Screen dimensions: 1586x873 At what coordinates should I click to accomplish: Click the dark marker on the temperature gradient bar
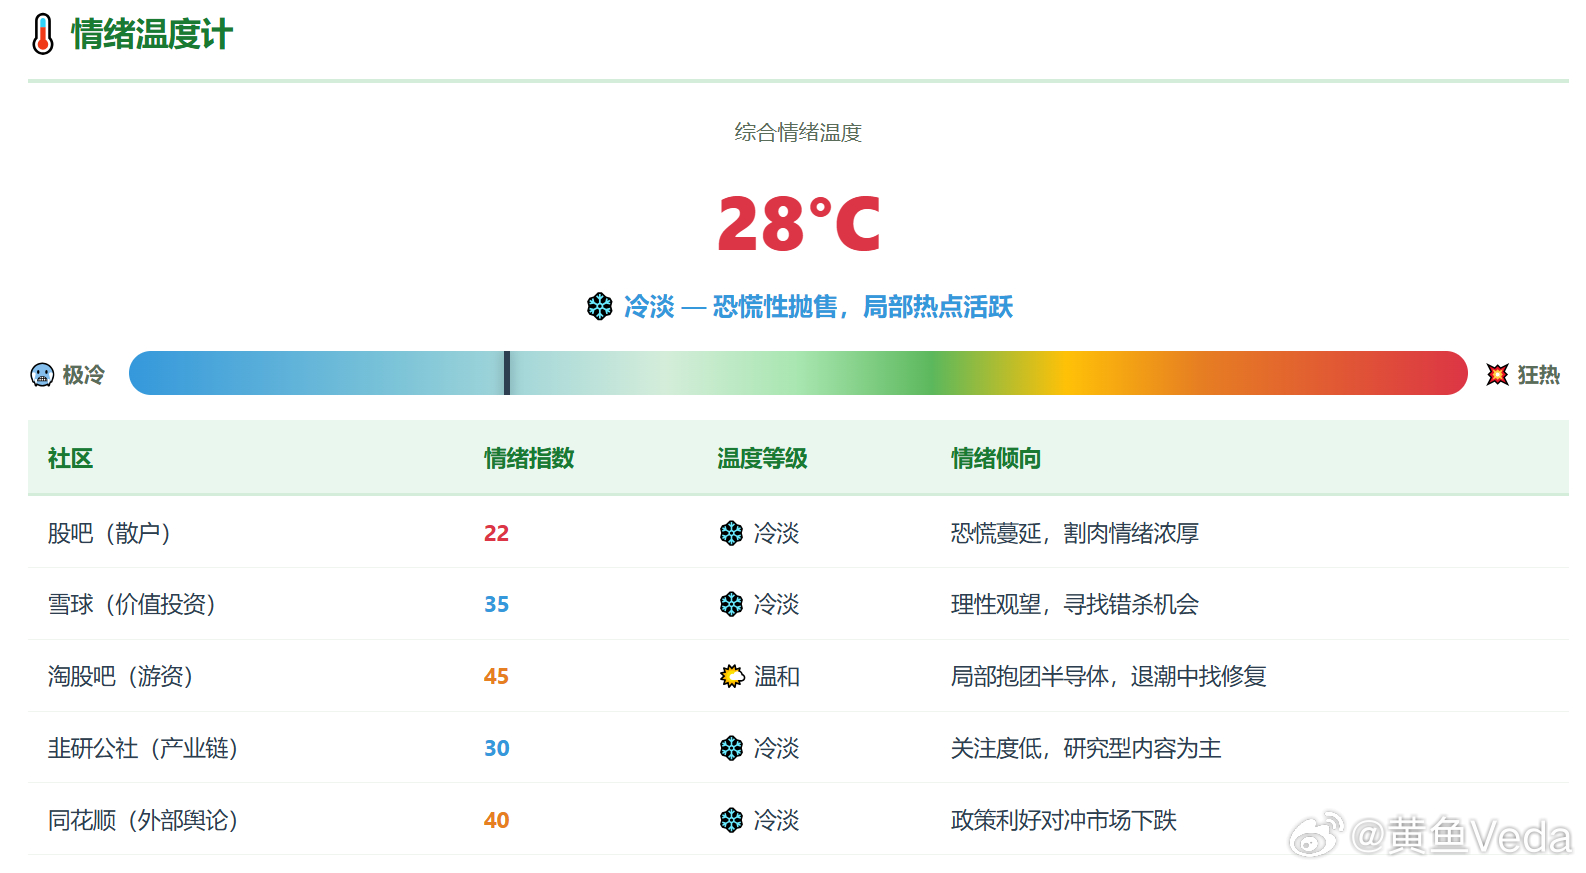507,373
